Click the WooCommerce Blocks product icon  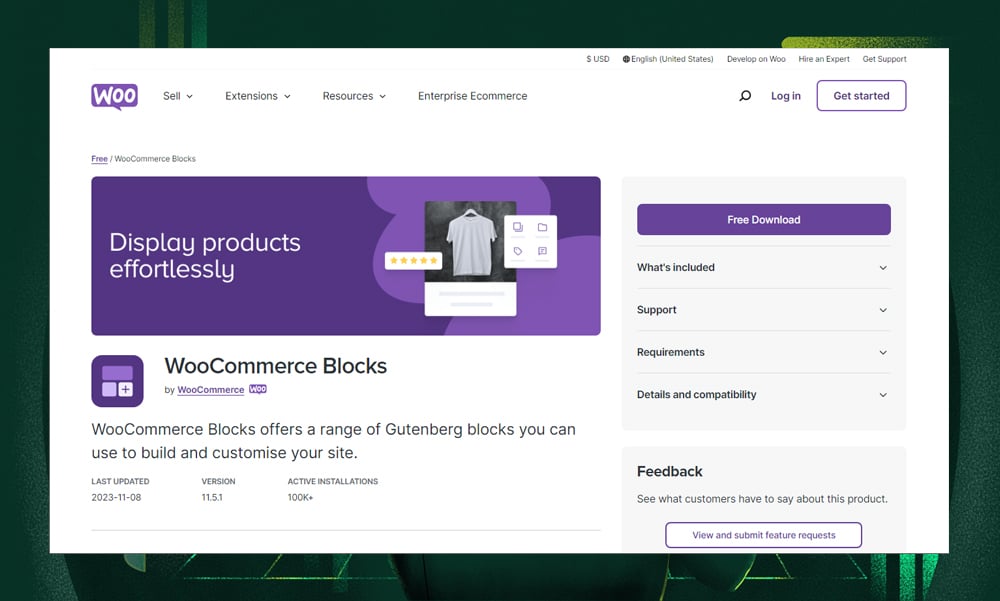(x=117, y=381)
